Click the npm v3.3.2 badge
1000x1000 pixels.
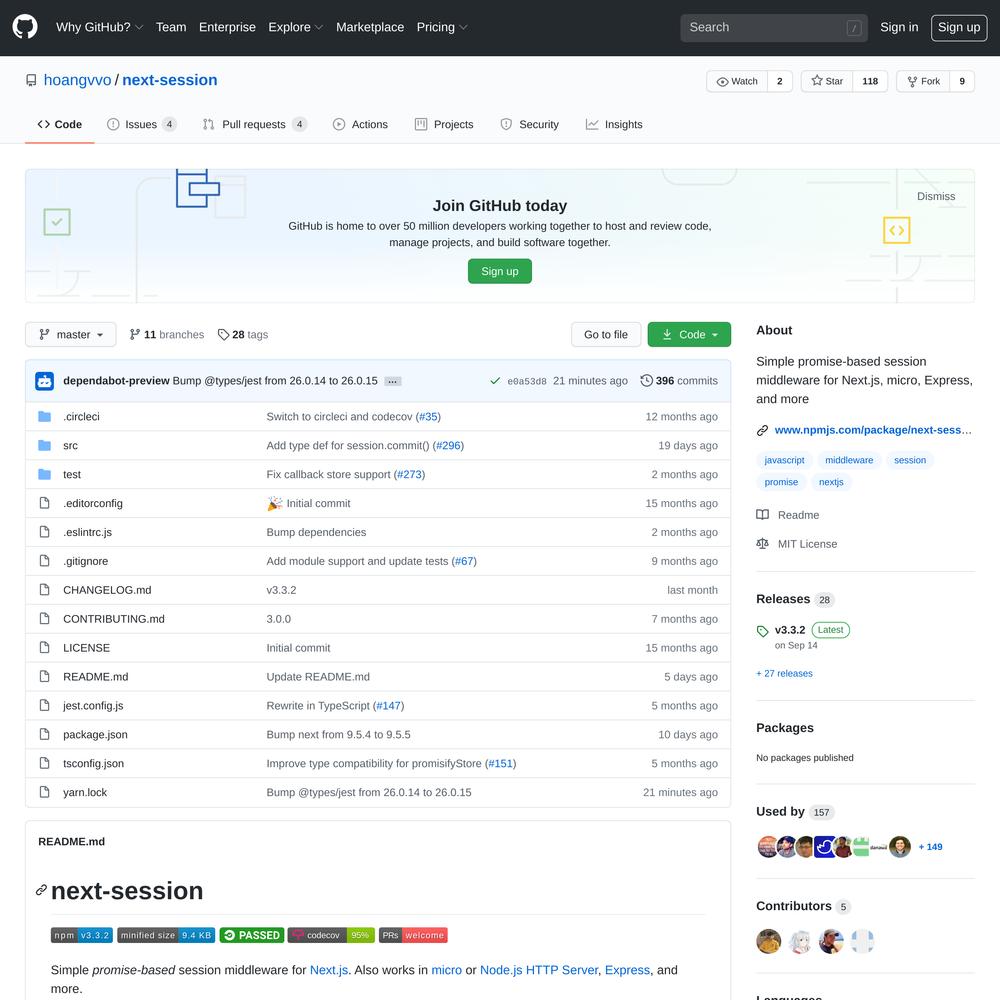pyautogui.click(x=82, y=935)
